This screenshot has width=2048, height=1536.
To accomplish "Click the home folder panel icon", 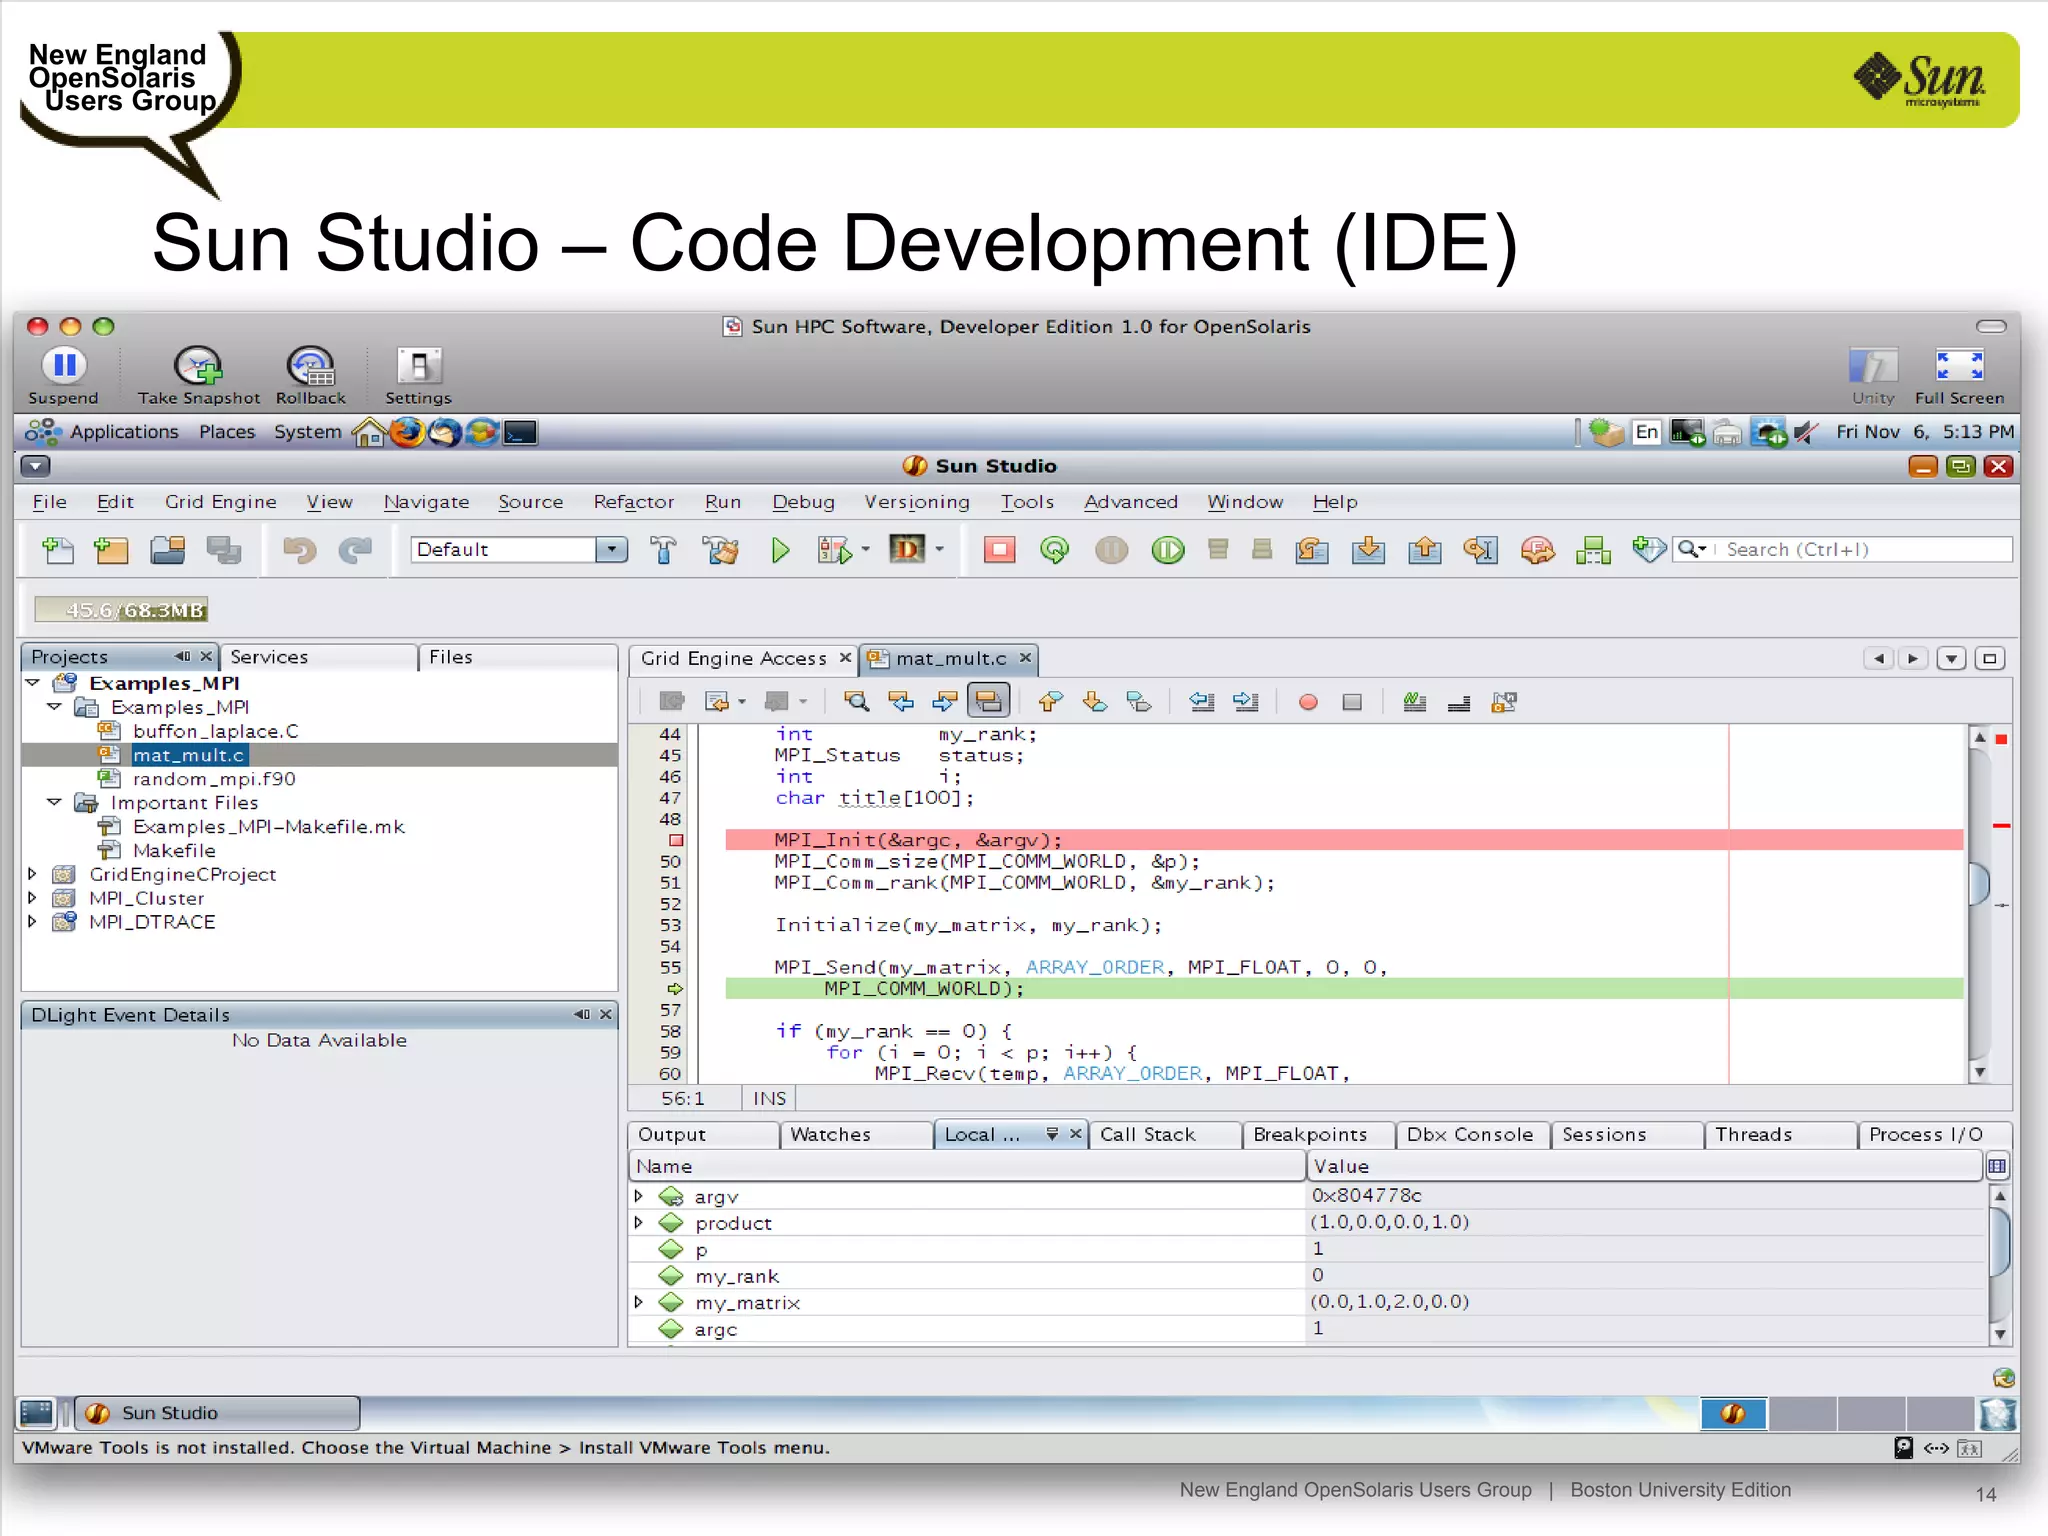I will [369, 432].
